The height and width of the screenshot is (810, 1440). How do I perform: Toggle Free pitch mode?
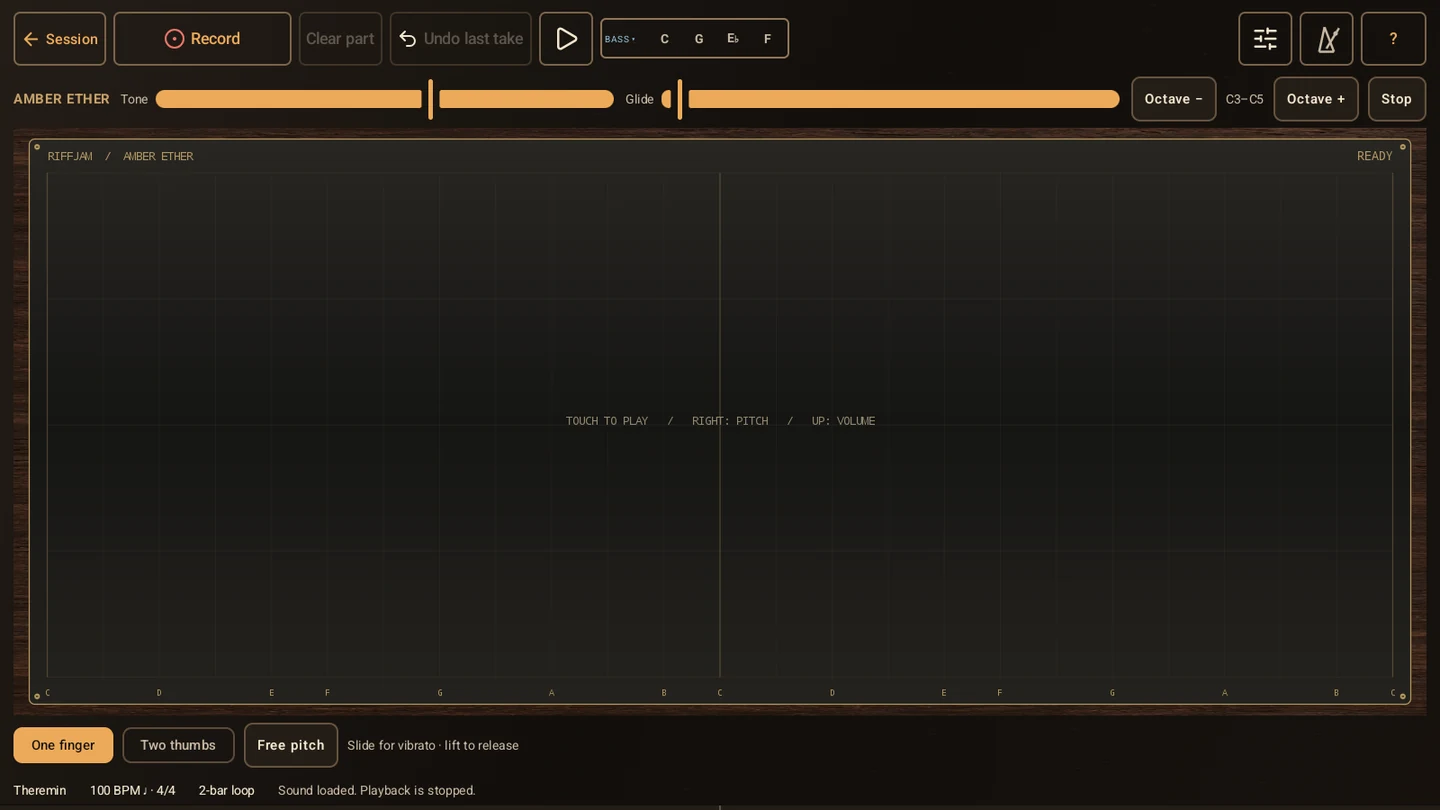tap(291, 745)
